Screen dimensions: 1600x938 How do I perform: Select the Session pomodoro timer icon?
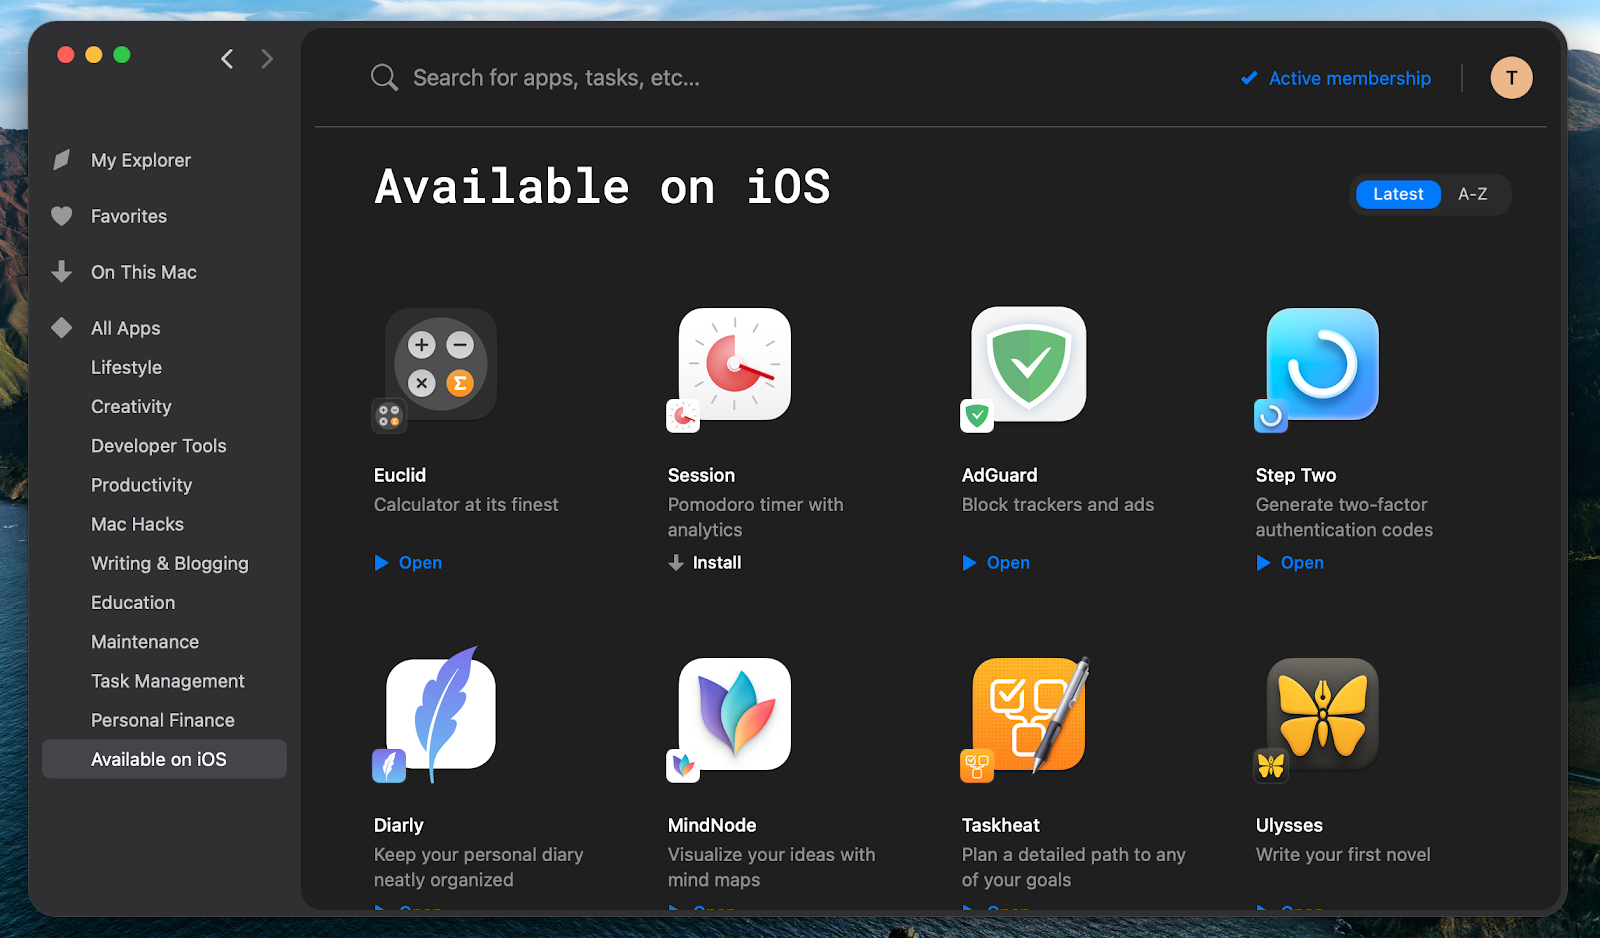click(735, 364)
